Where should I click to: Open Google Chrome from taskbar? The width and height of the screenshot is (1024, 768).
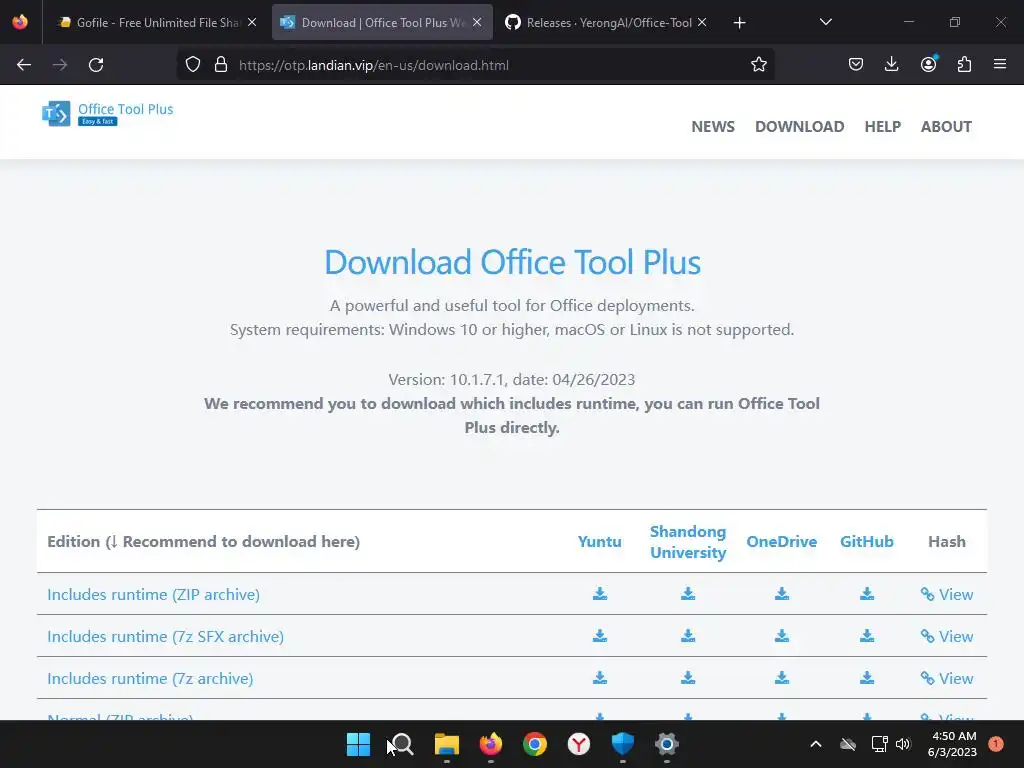(535, 744)
